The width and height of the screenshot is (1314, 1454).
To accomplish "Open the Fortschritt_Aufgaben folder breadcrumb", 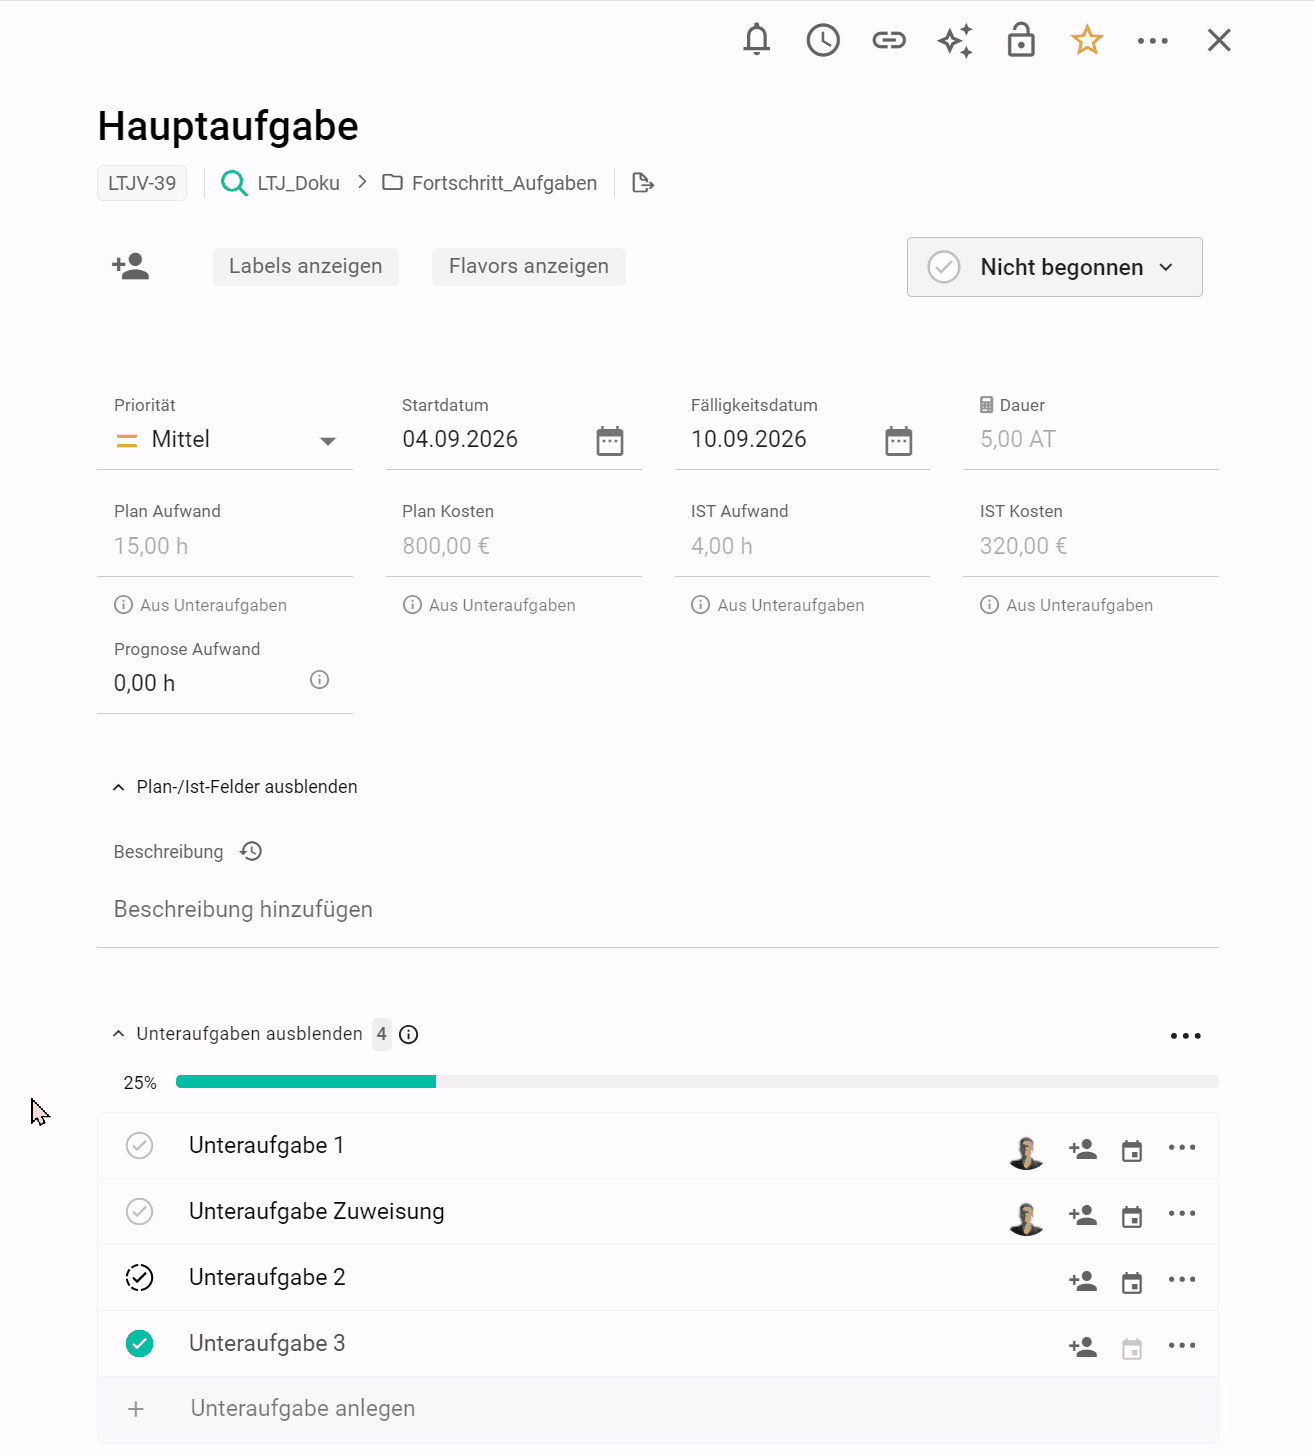I will click(x=490, y=183).
